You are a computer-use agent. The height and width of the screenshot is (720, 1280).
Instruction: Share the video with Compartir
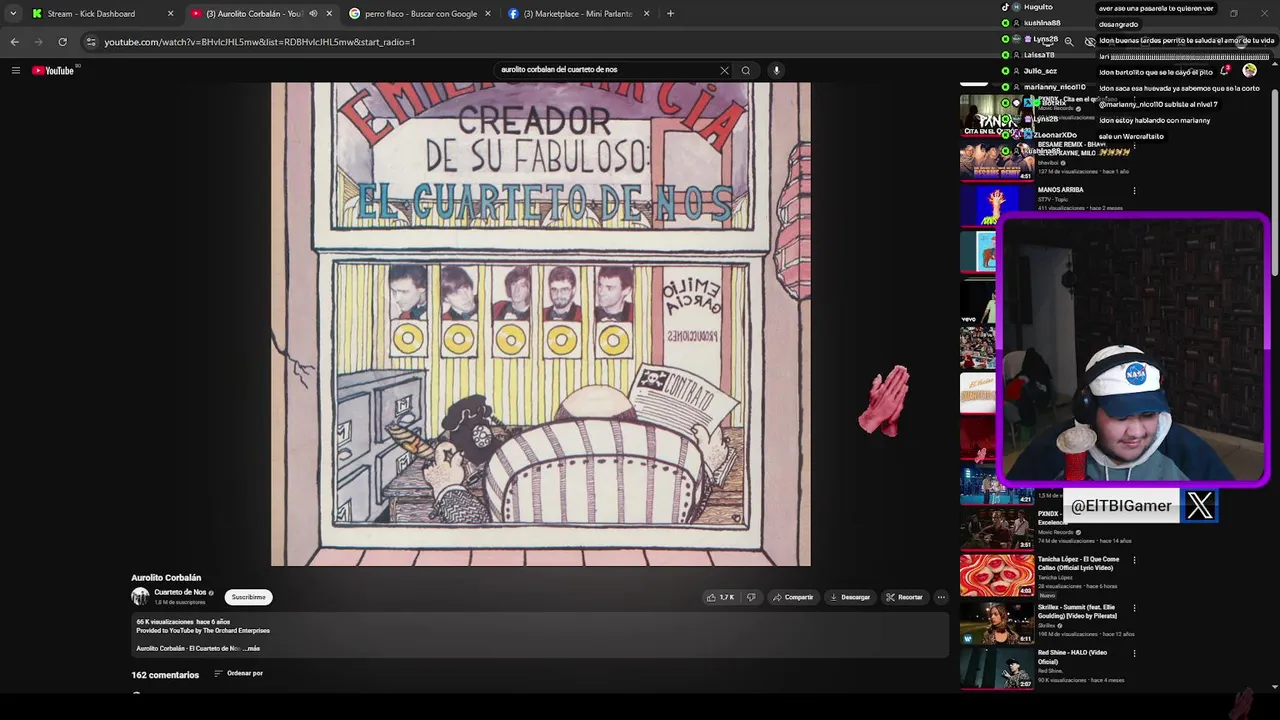(x=793, y=597)
